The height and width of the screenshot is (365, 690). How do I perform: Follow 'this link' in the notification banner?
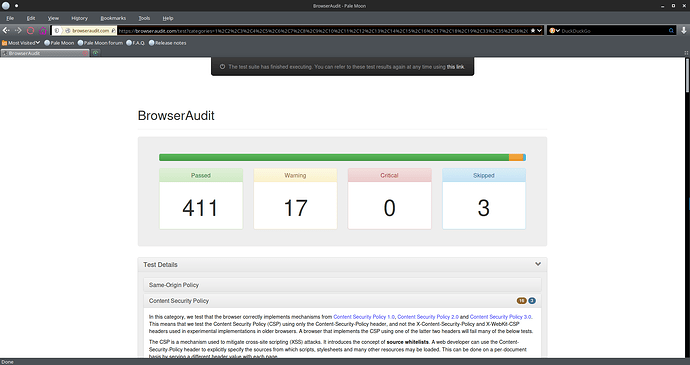[455, 67]
